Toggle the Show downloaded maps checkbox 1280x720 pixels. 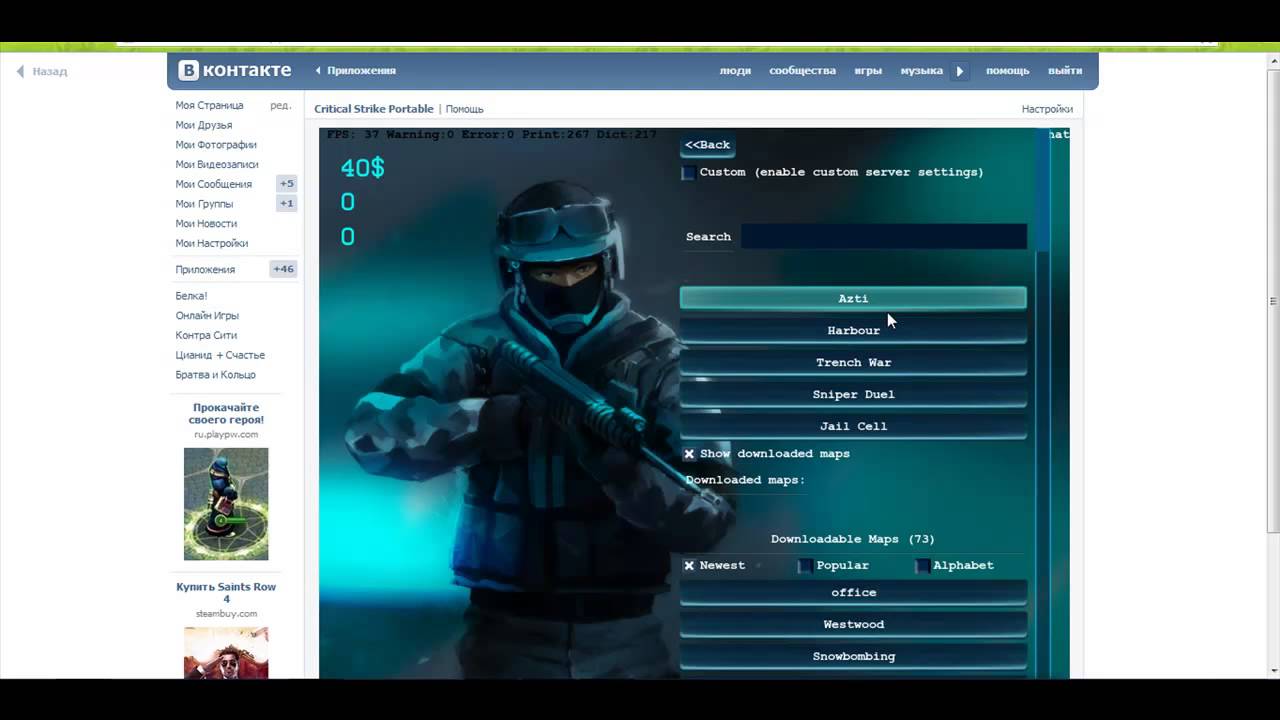tap(689, 454)
